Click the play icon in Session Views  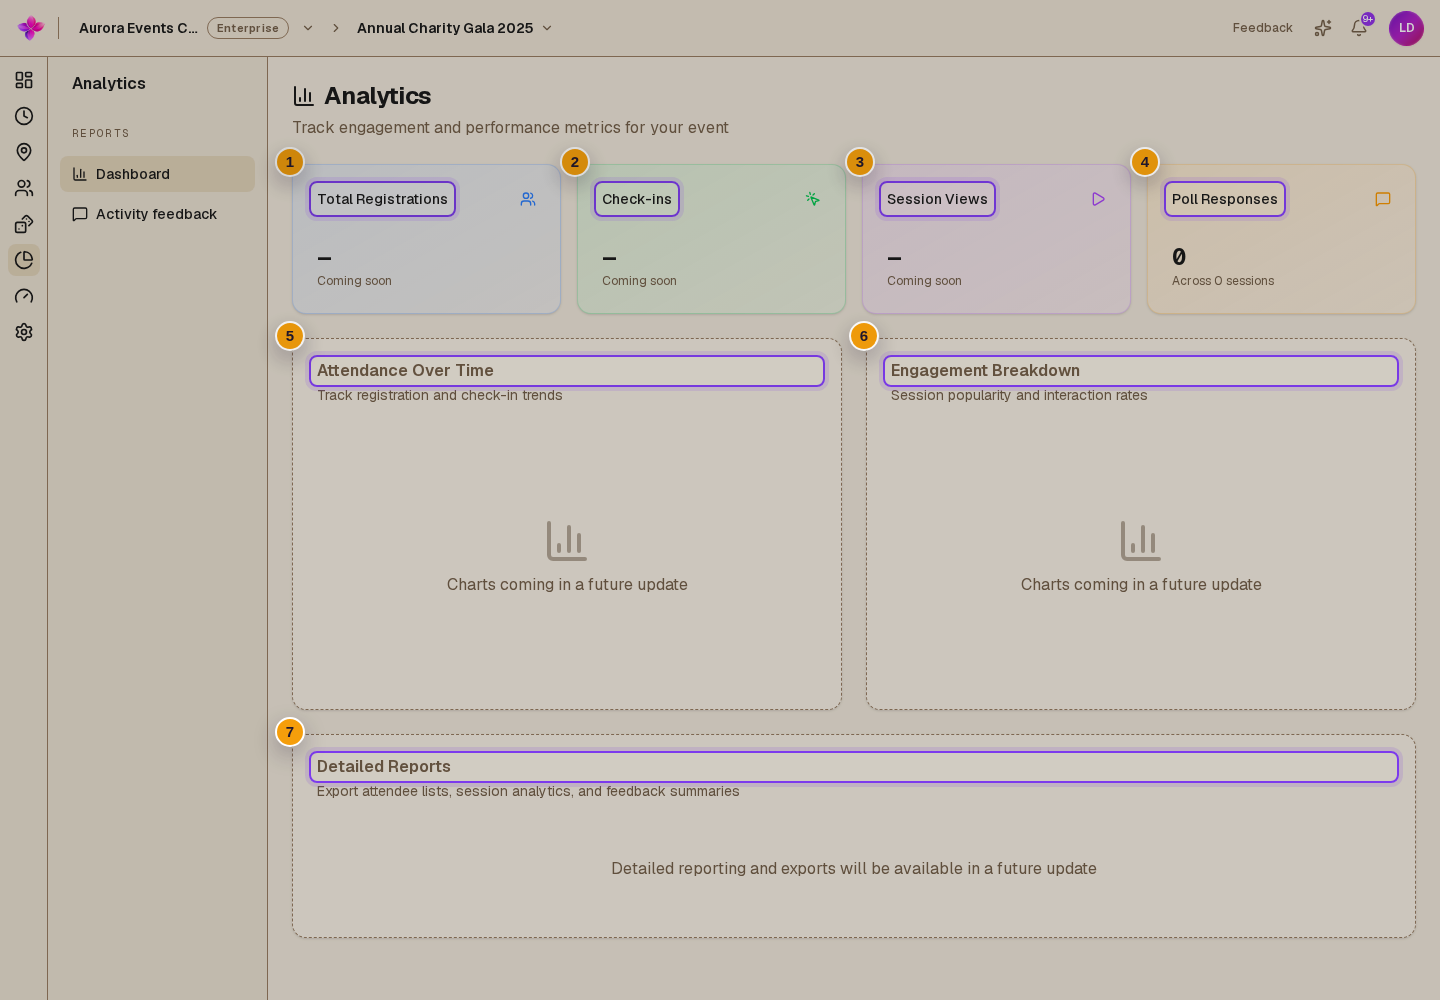[1098, 199]
